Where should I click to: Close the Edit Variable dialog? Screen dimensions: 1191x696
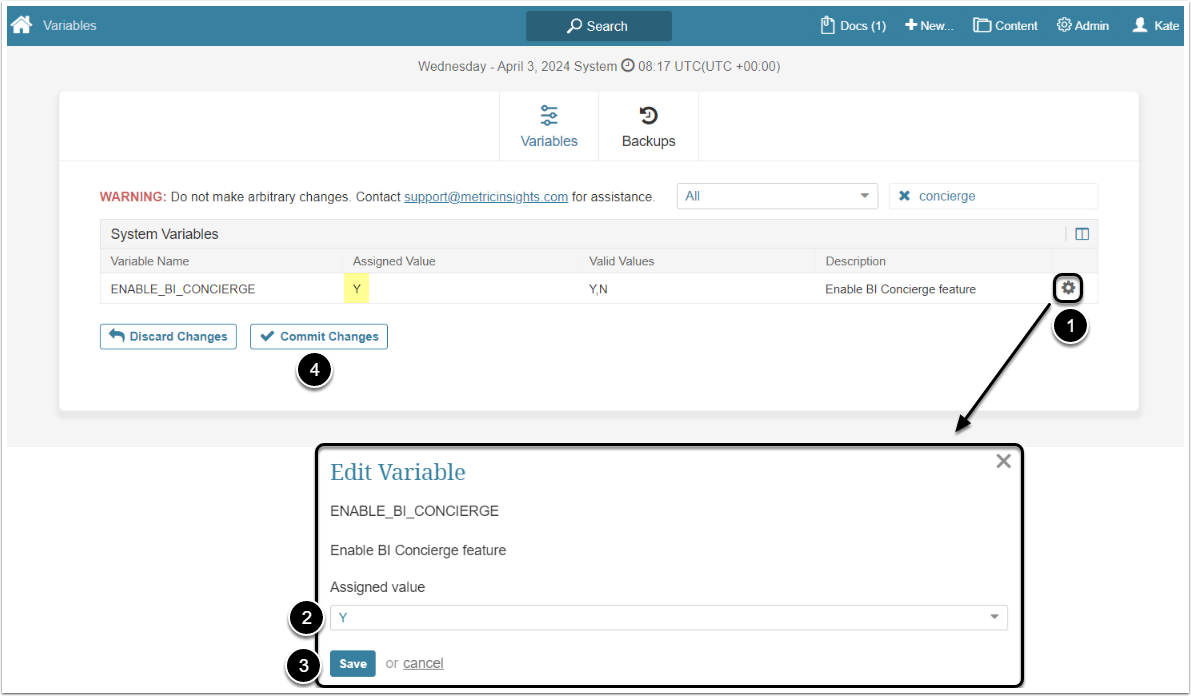pos(1003,461)
